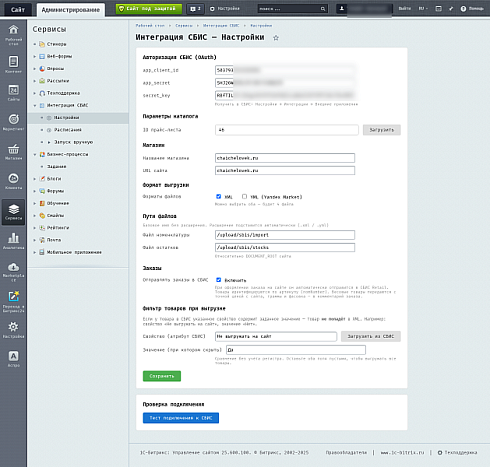Collapse the Интеграция СБИС tree node
The image size is (490, 467).
click(x=35, y=106)
